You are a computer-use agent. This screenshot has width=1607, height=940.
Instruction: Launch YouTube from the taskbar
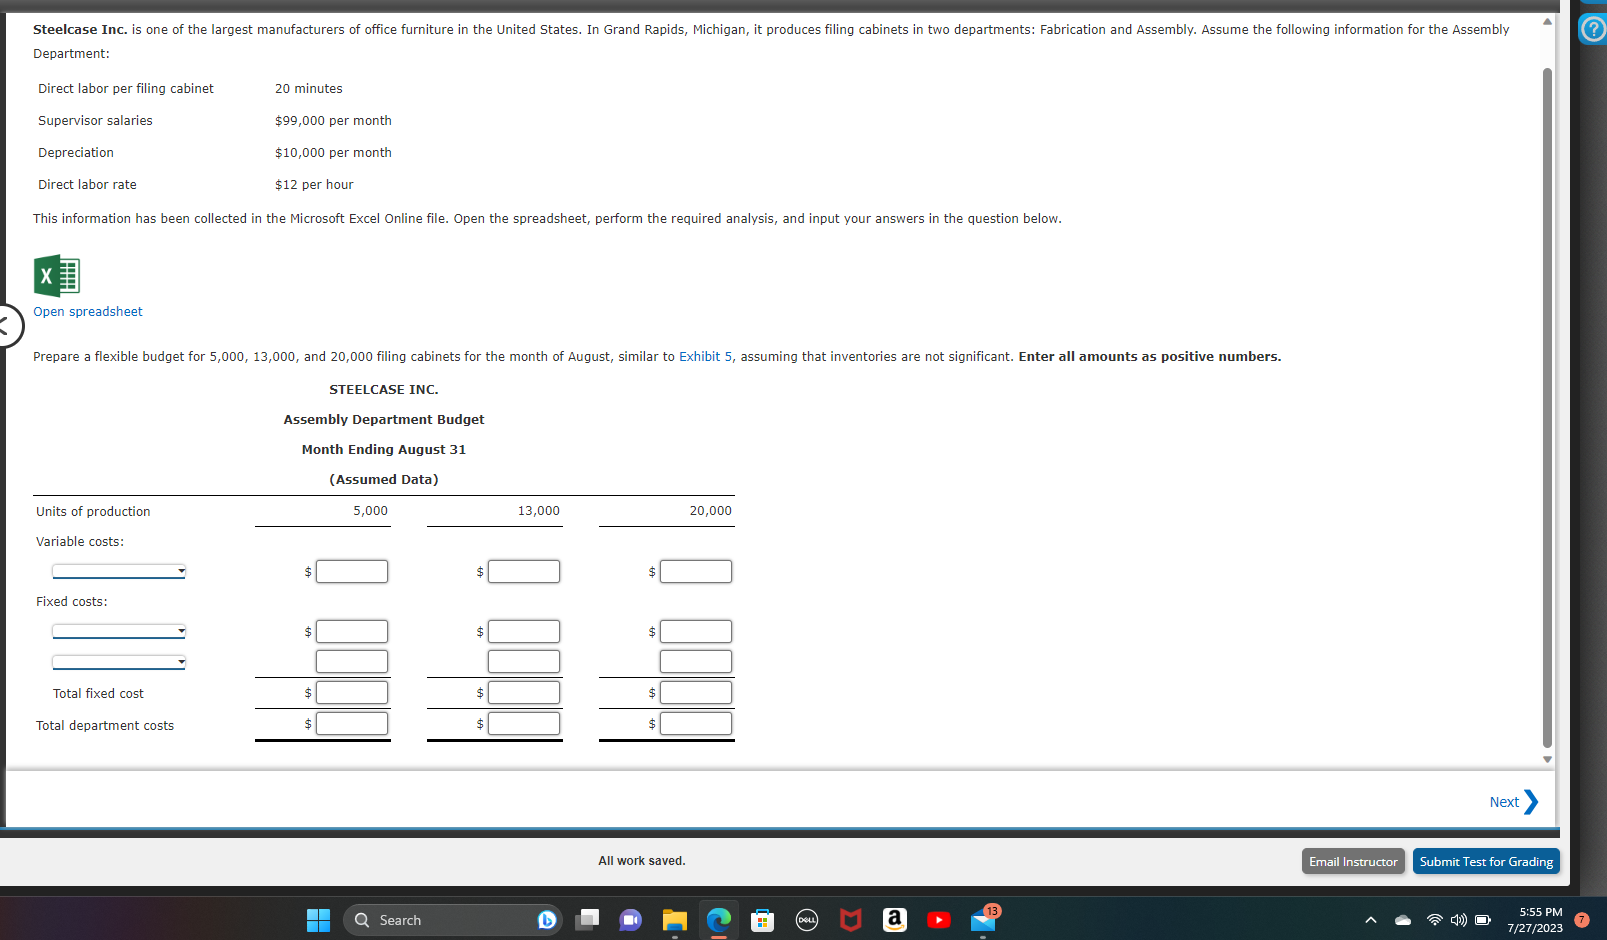pyautogui.click(x=939, y=920)
